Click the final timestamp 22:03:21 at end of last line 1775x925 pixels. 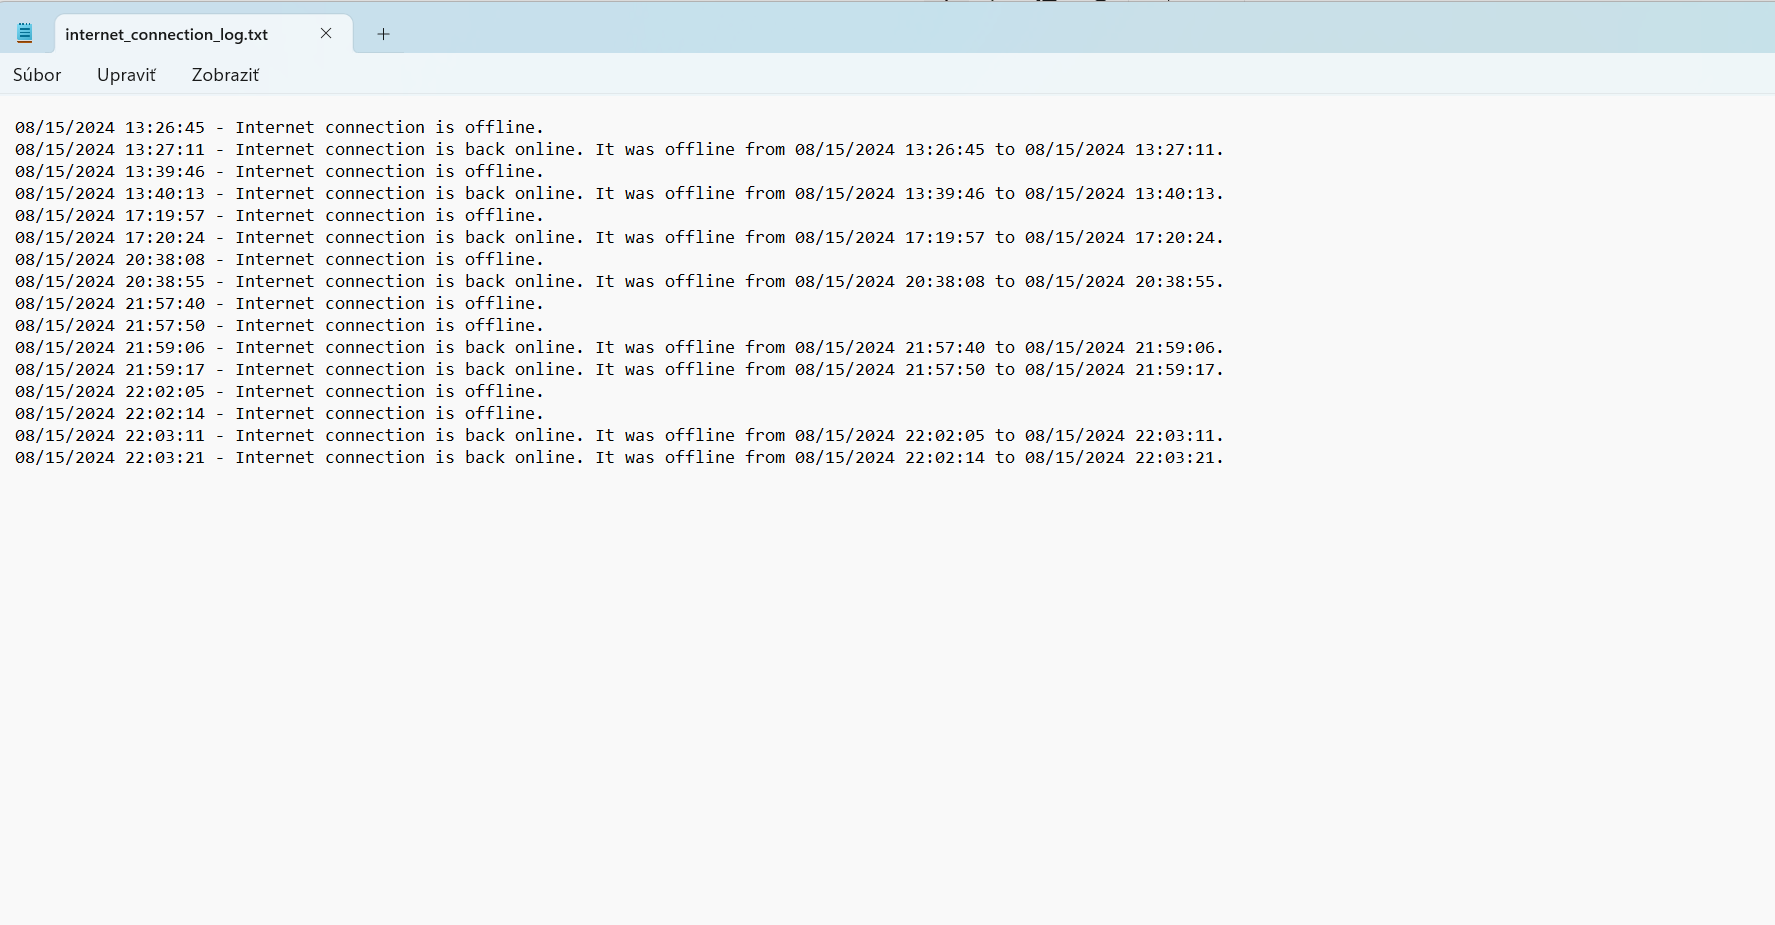tap(1174, 458)
